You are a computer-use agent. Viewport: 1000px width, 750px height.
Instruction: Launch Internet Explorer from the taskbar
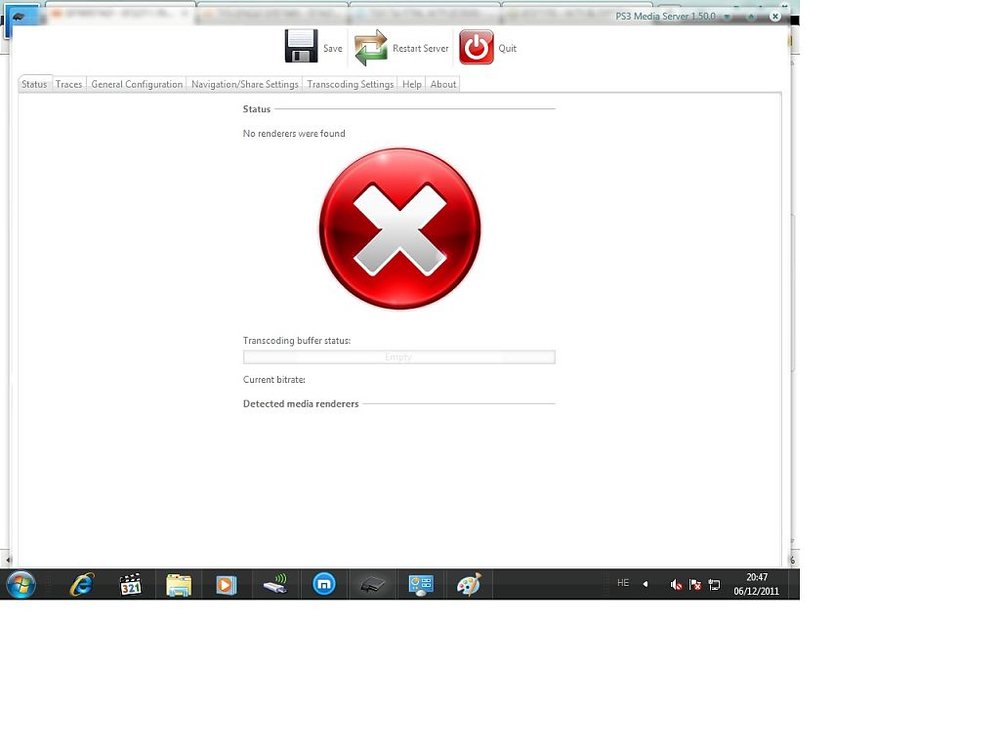pyautogui.click(x=82, y=584)
